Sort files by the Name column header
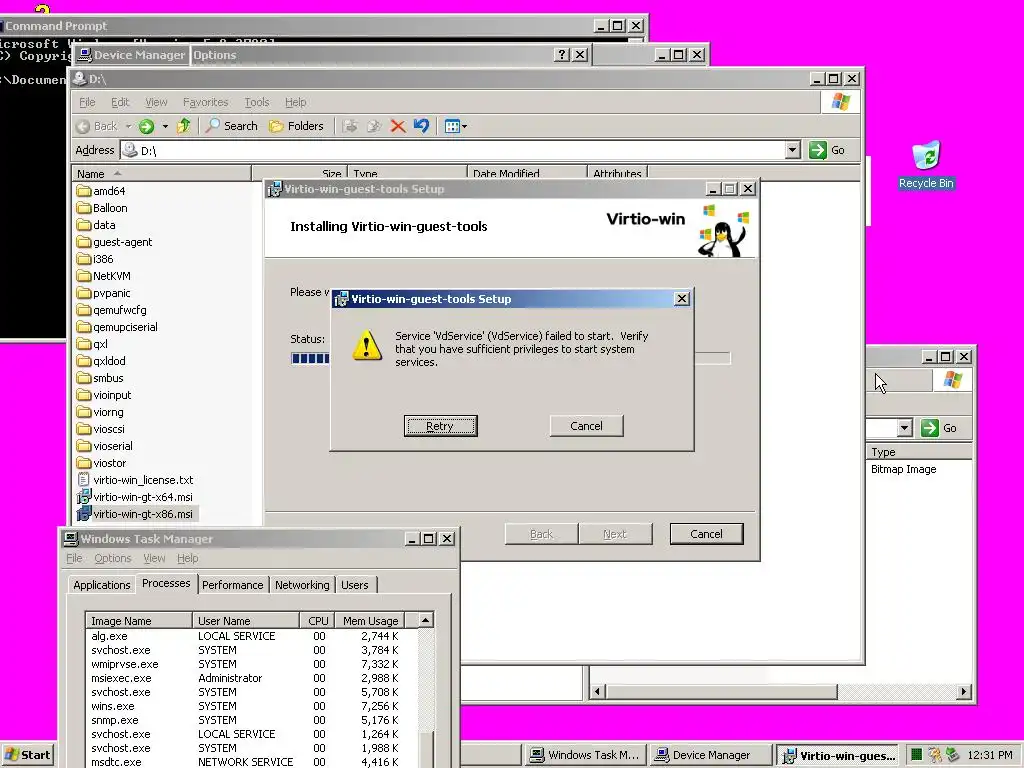 coord(161,174)
